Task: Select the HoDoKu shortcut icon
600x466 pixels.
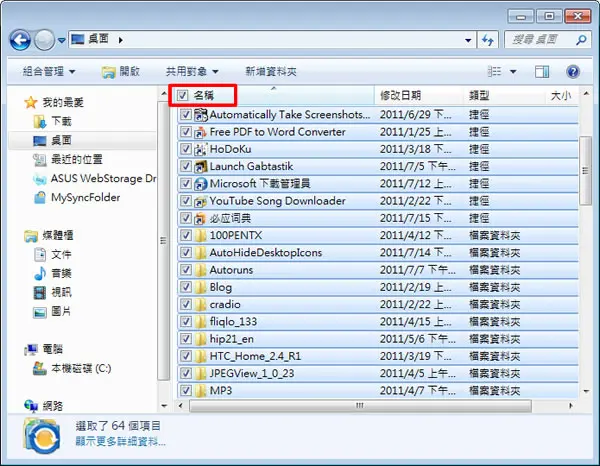Action: [201, 149]
